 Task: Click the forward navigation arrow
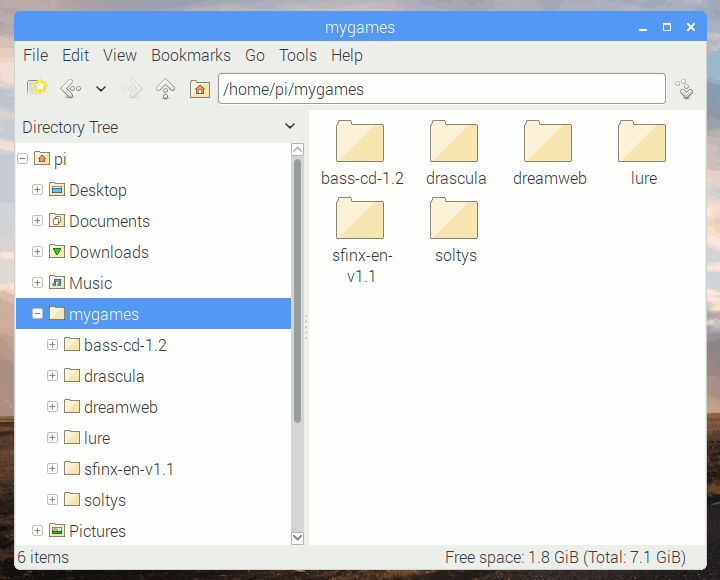pos(132,89)
